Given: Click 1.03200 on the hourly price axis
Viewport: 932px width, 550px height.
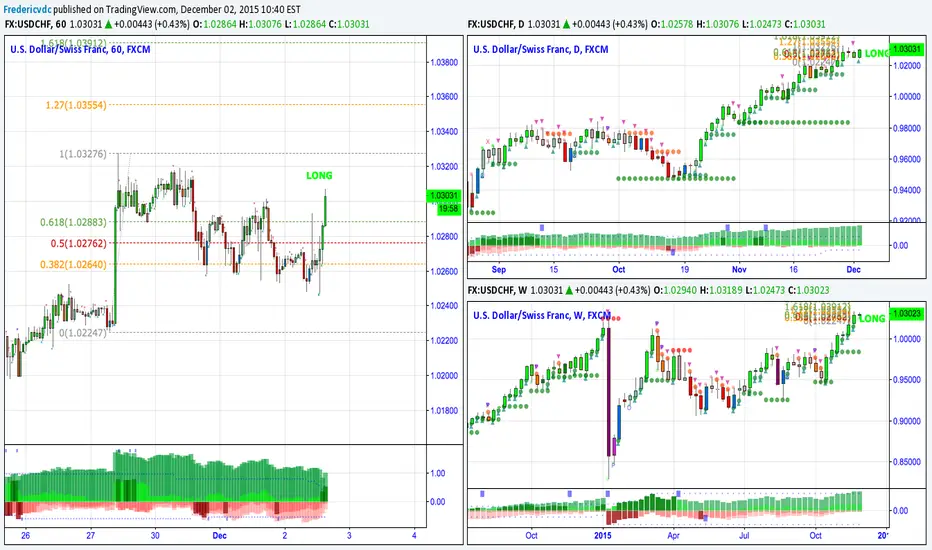Looking at the screenshot, I should click(444, 166).
